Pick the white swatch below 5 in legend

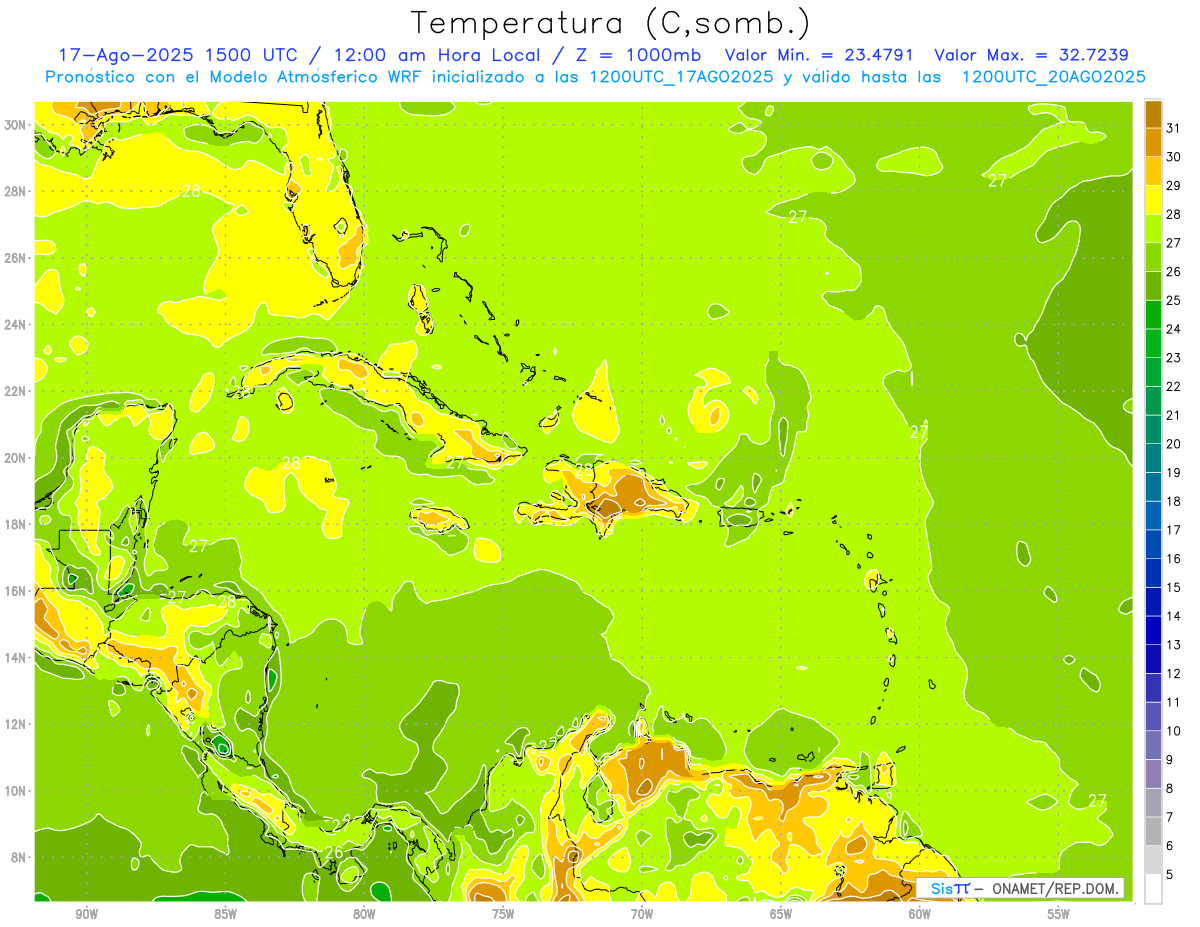(x=1153, y=889)
